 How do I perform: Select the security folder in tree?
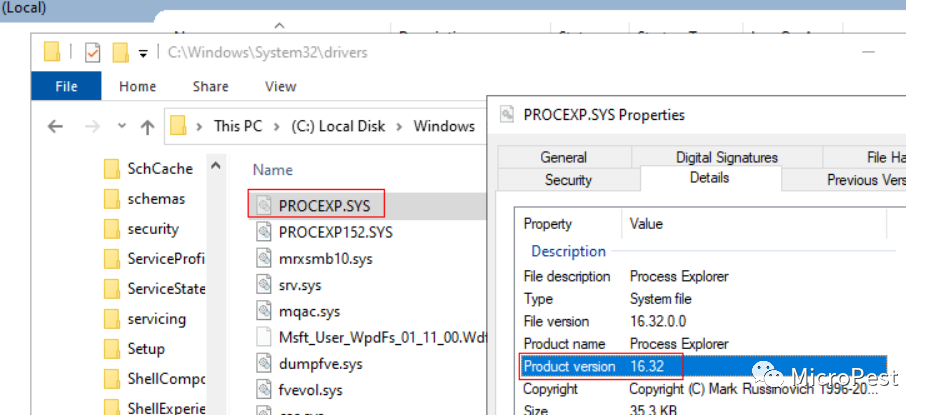(153, 229)
